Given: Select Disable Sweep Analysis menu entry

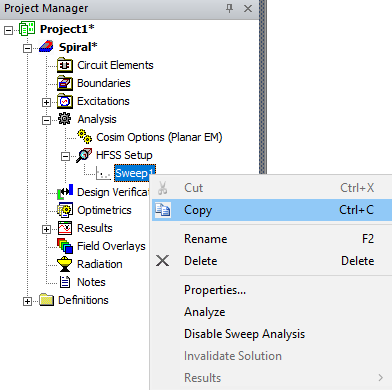Looking at the screenshot, I should pos(272,334).
